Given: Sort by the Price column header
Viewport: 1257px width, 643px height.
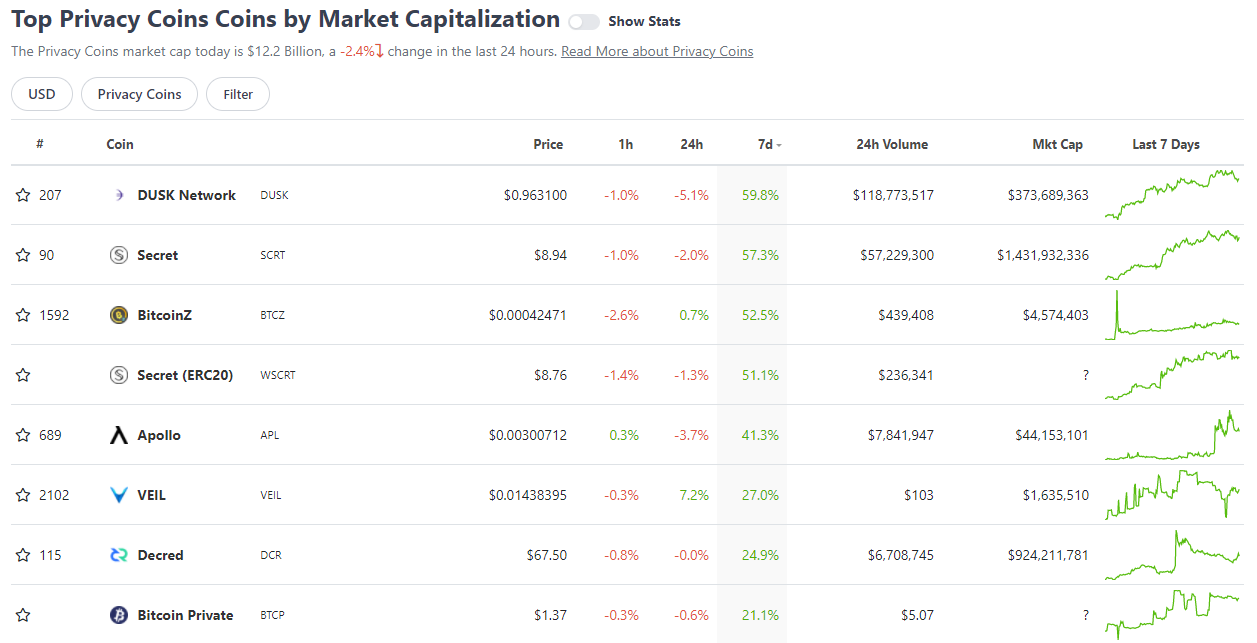Looking at the screenshot, I should click(548, 144).
